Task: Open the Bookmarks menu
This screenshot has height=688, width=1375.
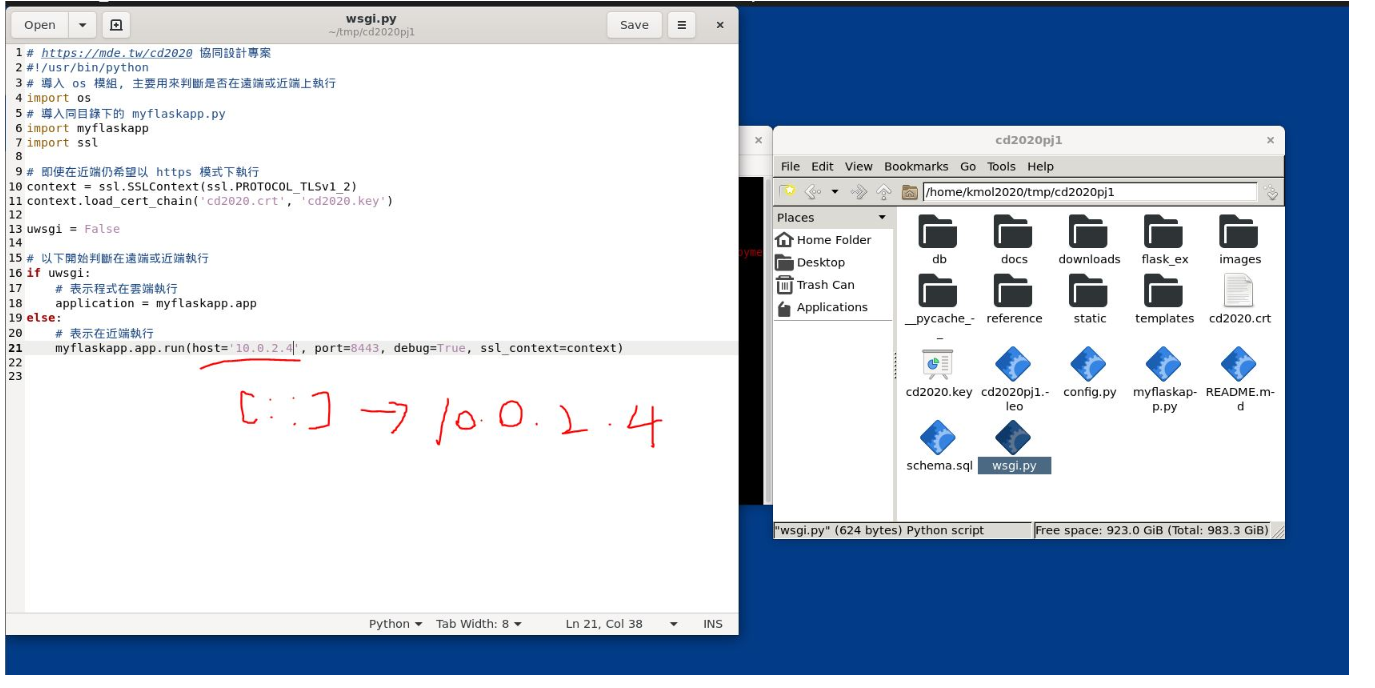Action: point(915,167)
